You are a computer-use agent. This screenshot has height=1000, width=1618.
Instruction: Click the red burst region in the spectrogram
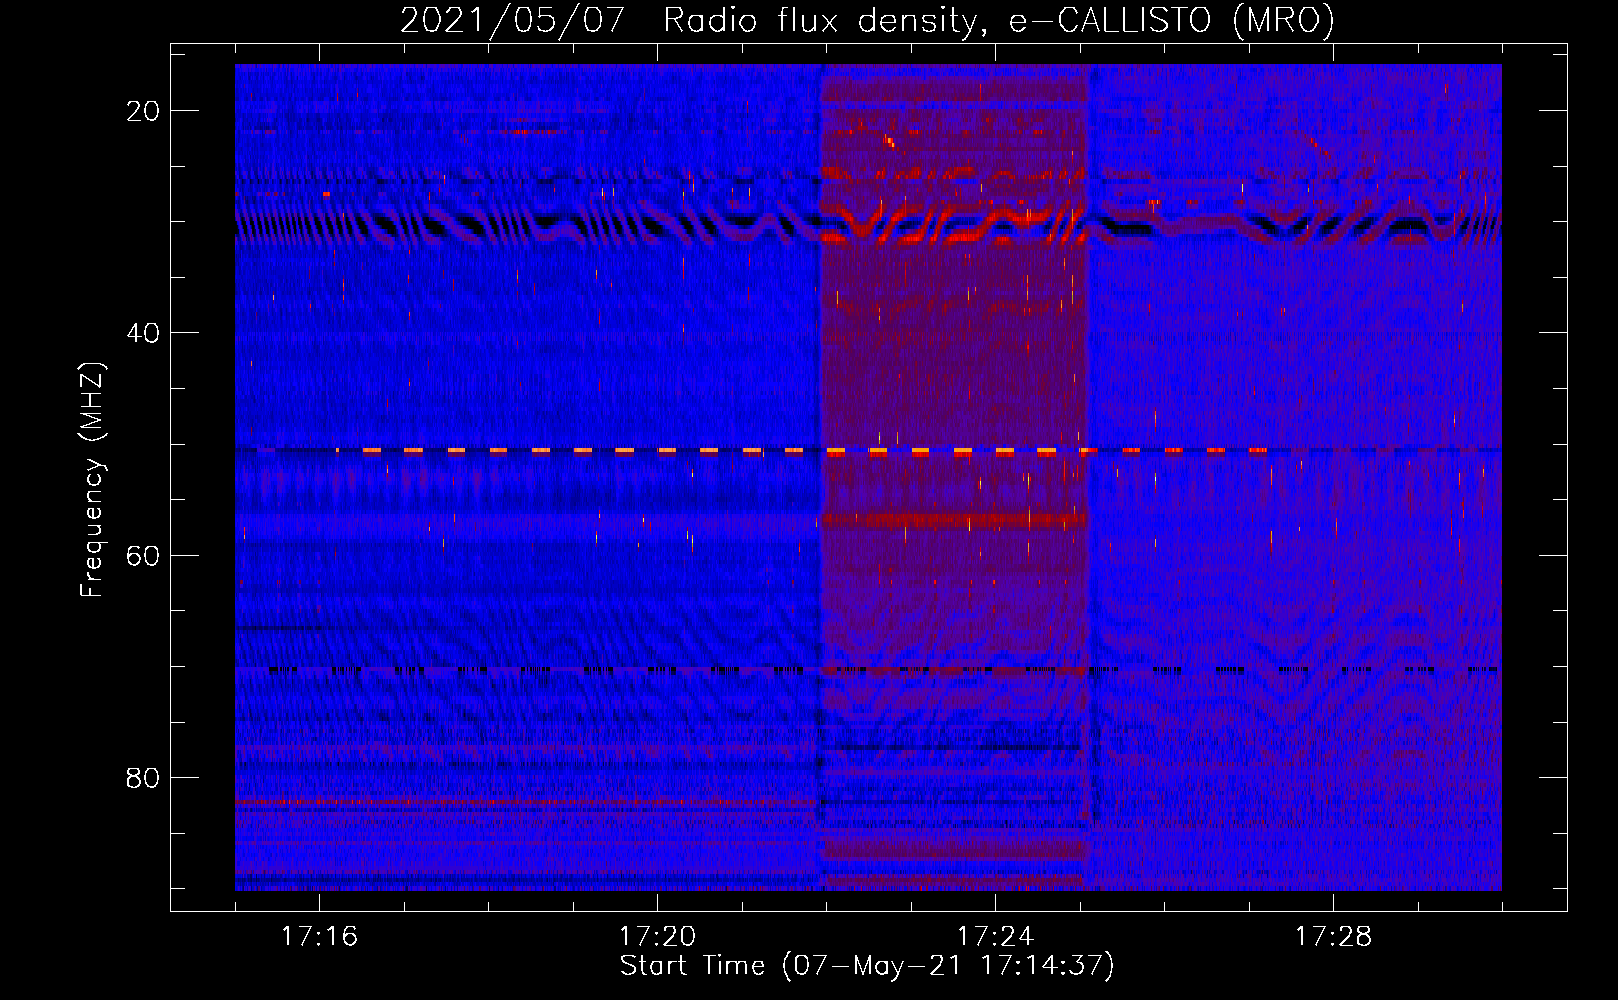pos(954,477)
